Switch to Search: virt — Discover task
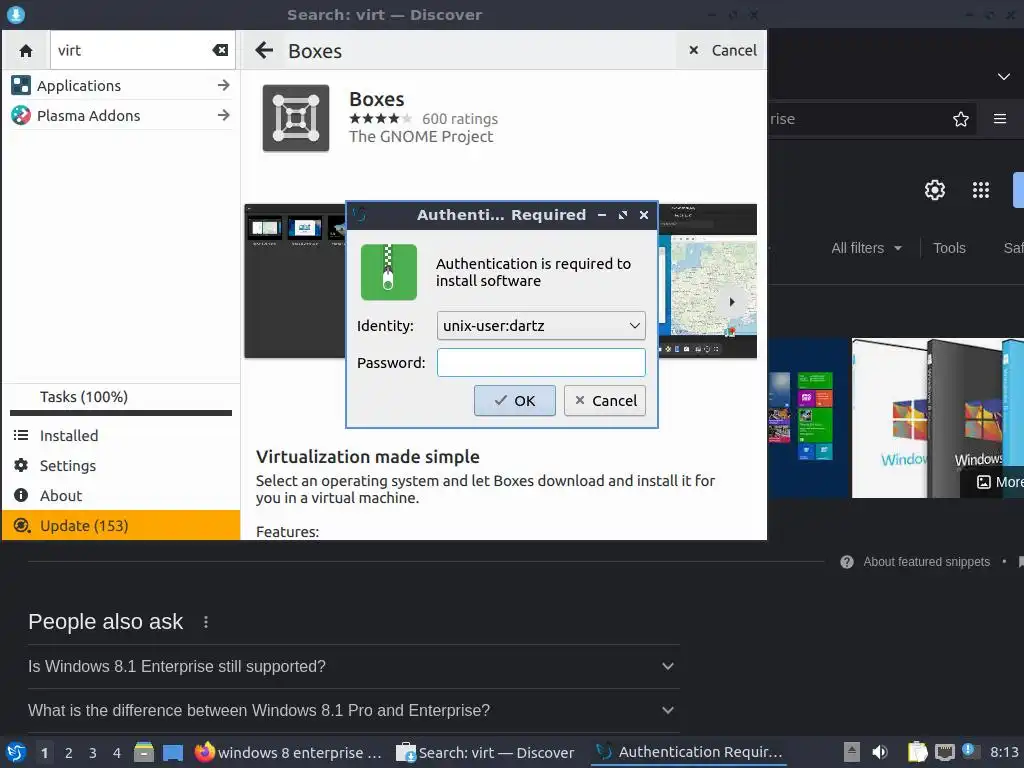Image resolution: width=1024 pixels, height=768 pixels. 487,752
